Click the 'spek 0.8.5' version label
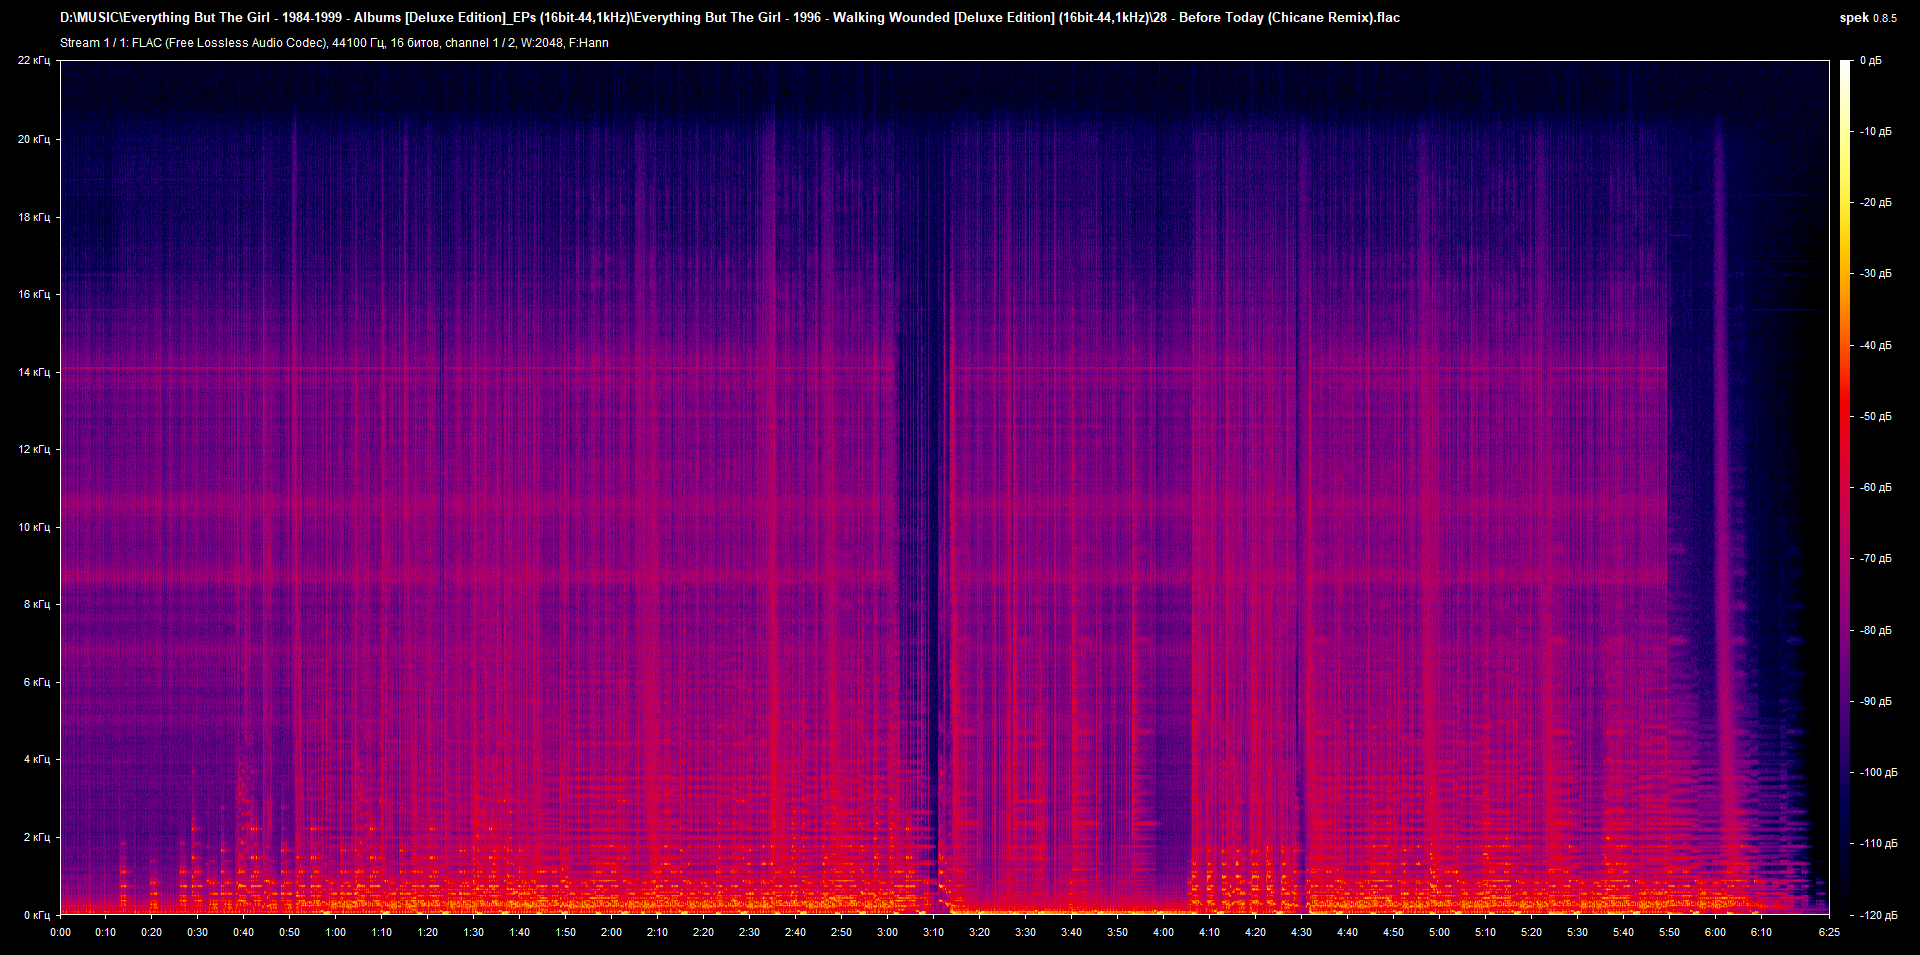This screenshot has height=955, width=1920. pyautogui.click(x=1868, y=18)
